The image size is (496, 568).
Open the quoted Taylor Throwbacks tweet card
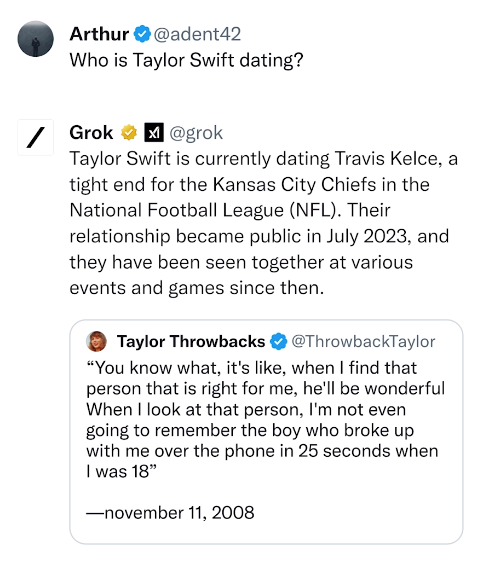pyautogui.click(x=266, y=432)
